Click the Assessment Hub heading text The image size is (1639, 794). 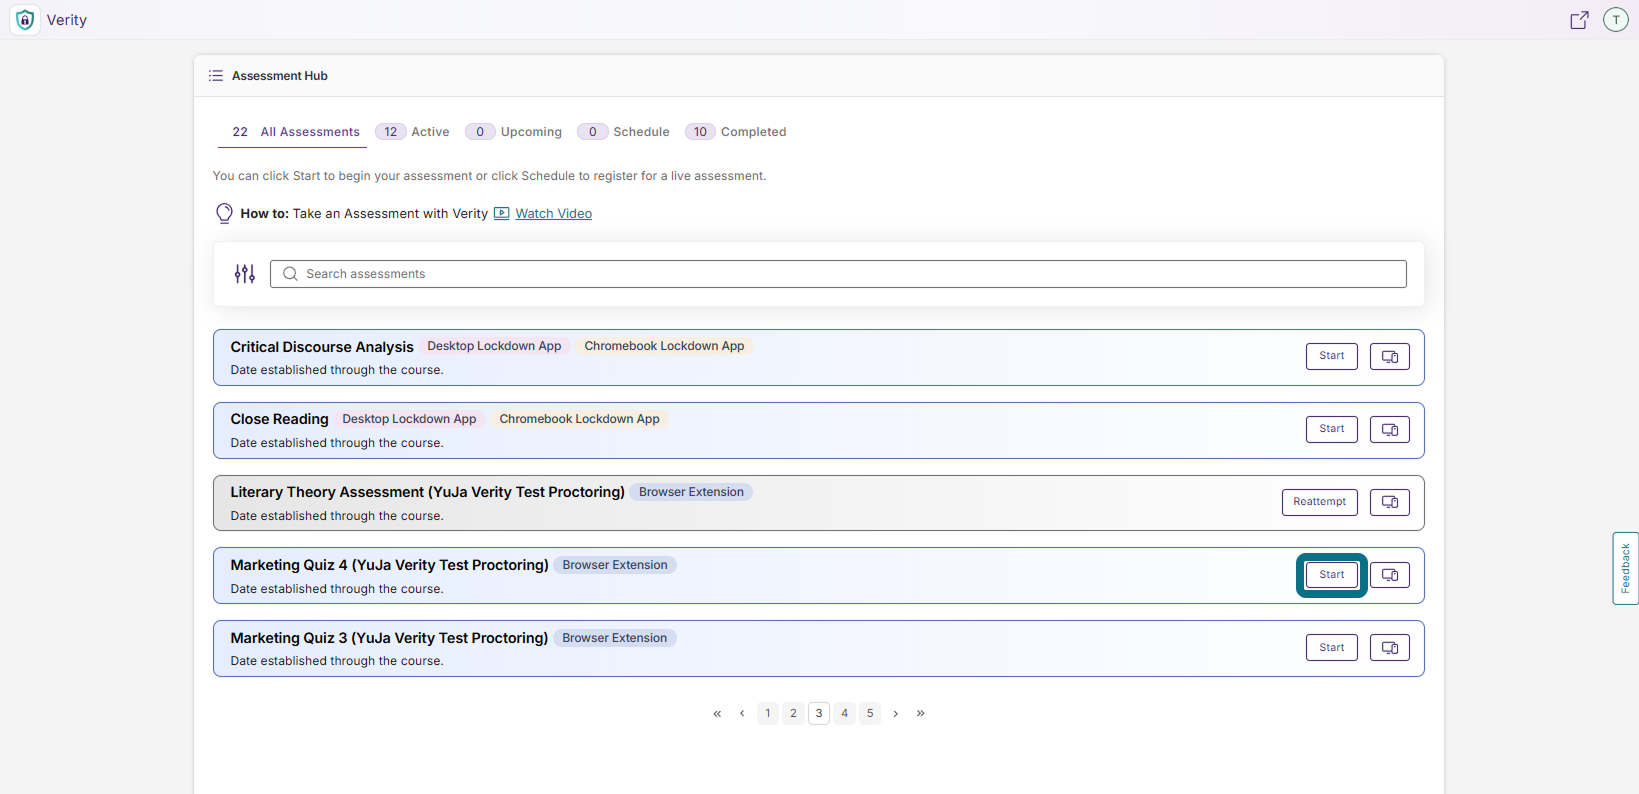click(280, 76)
